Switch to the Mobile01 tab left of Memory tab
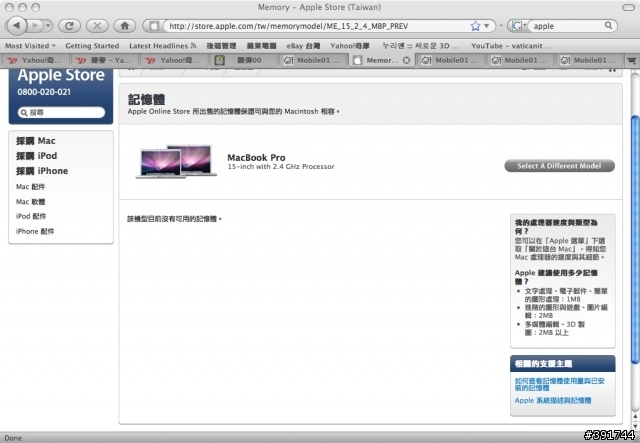This screenshot has height=443, width=640. point(312,60)
